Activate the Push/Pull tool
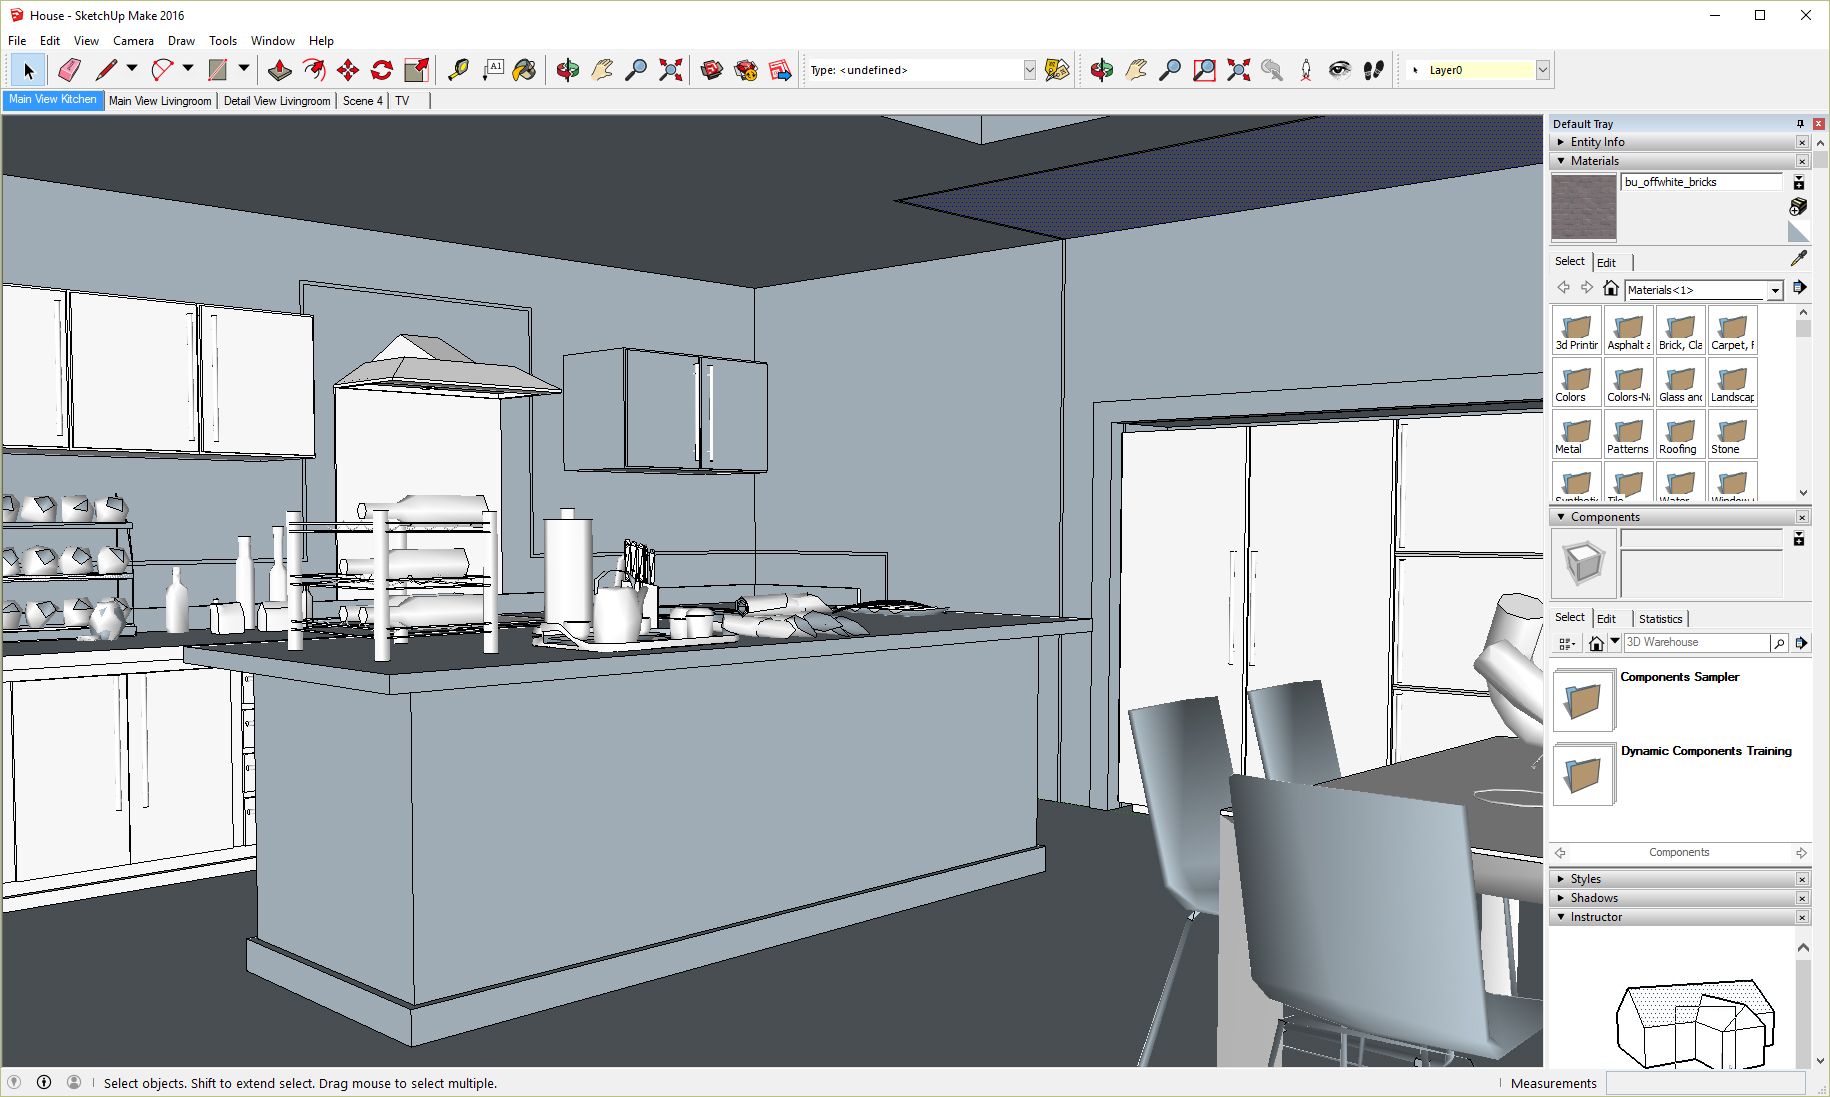Screen dimensions: 1830x1097 pos(280,70)
